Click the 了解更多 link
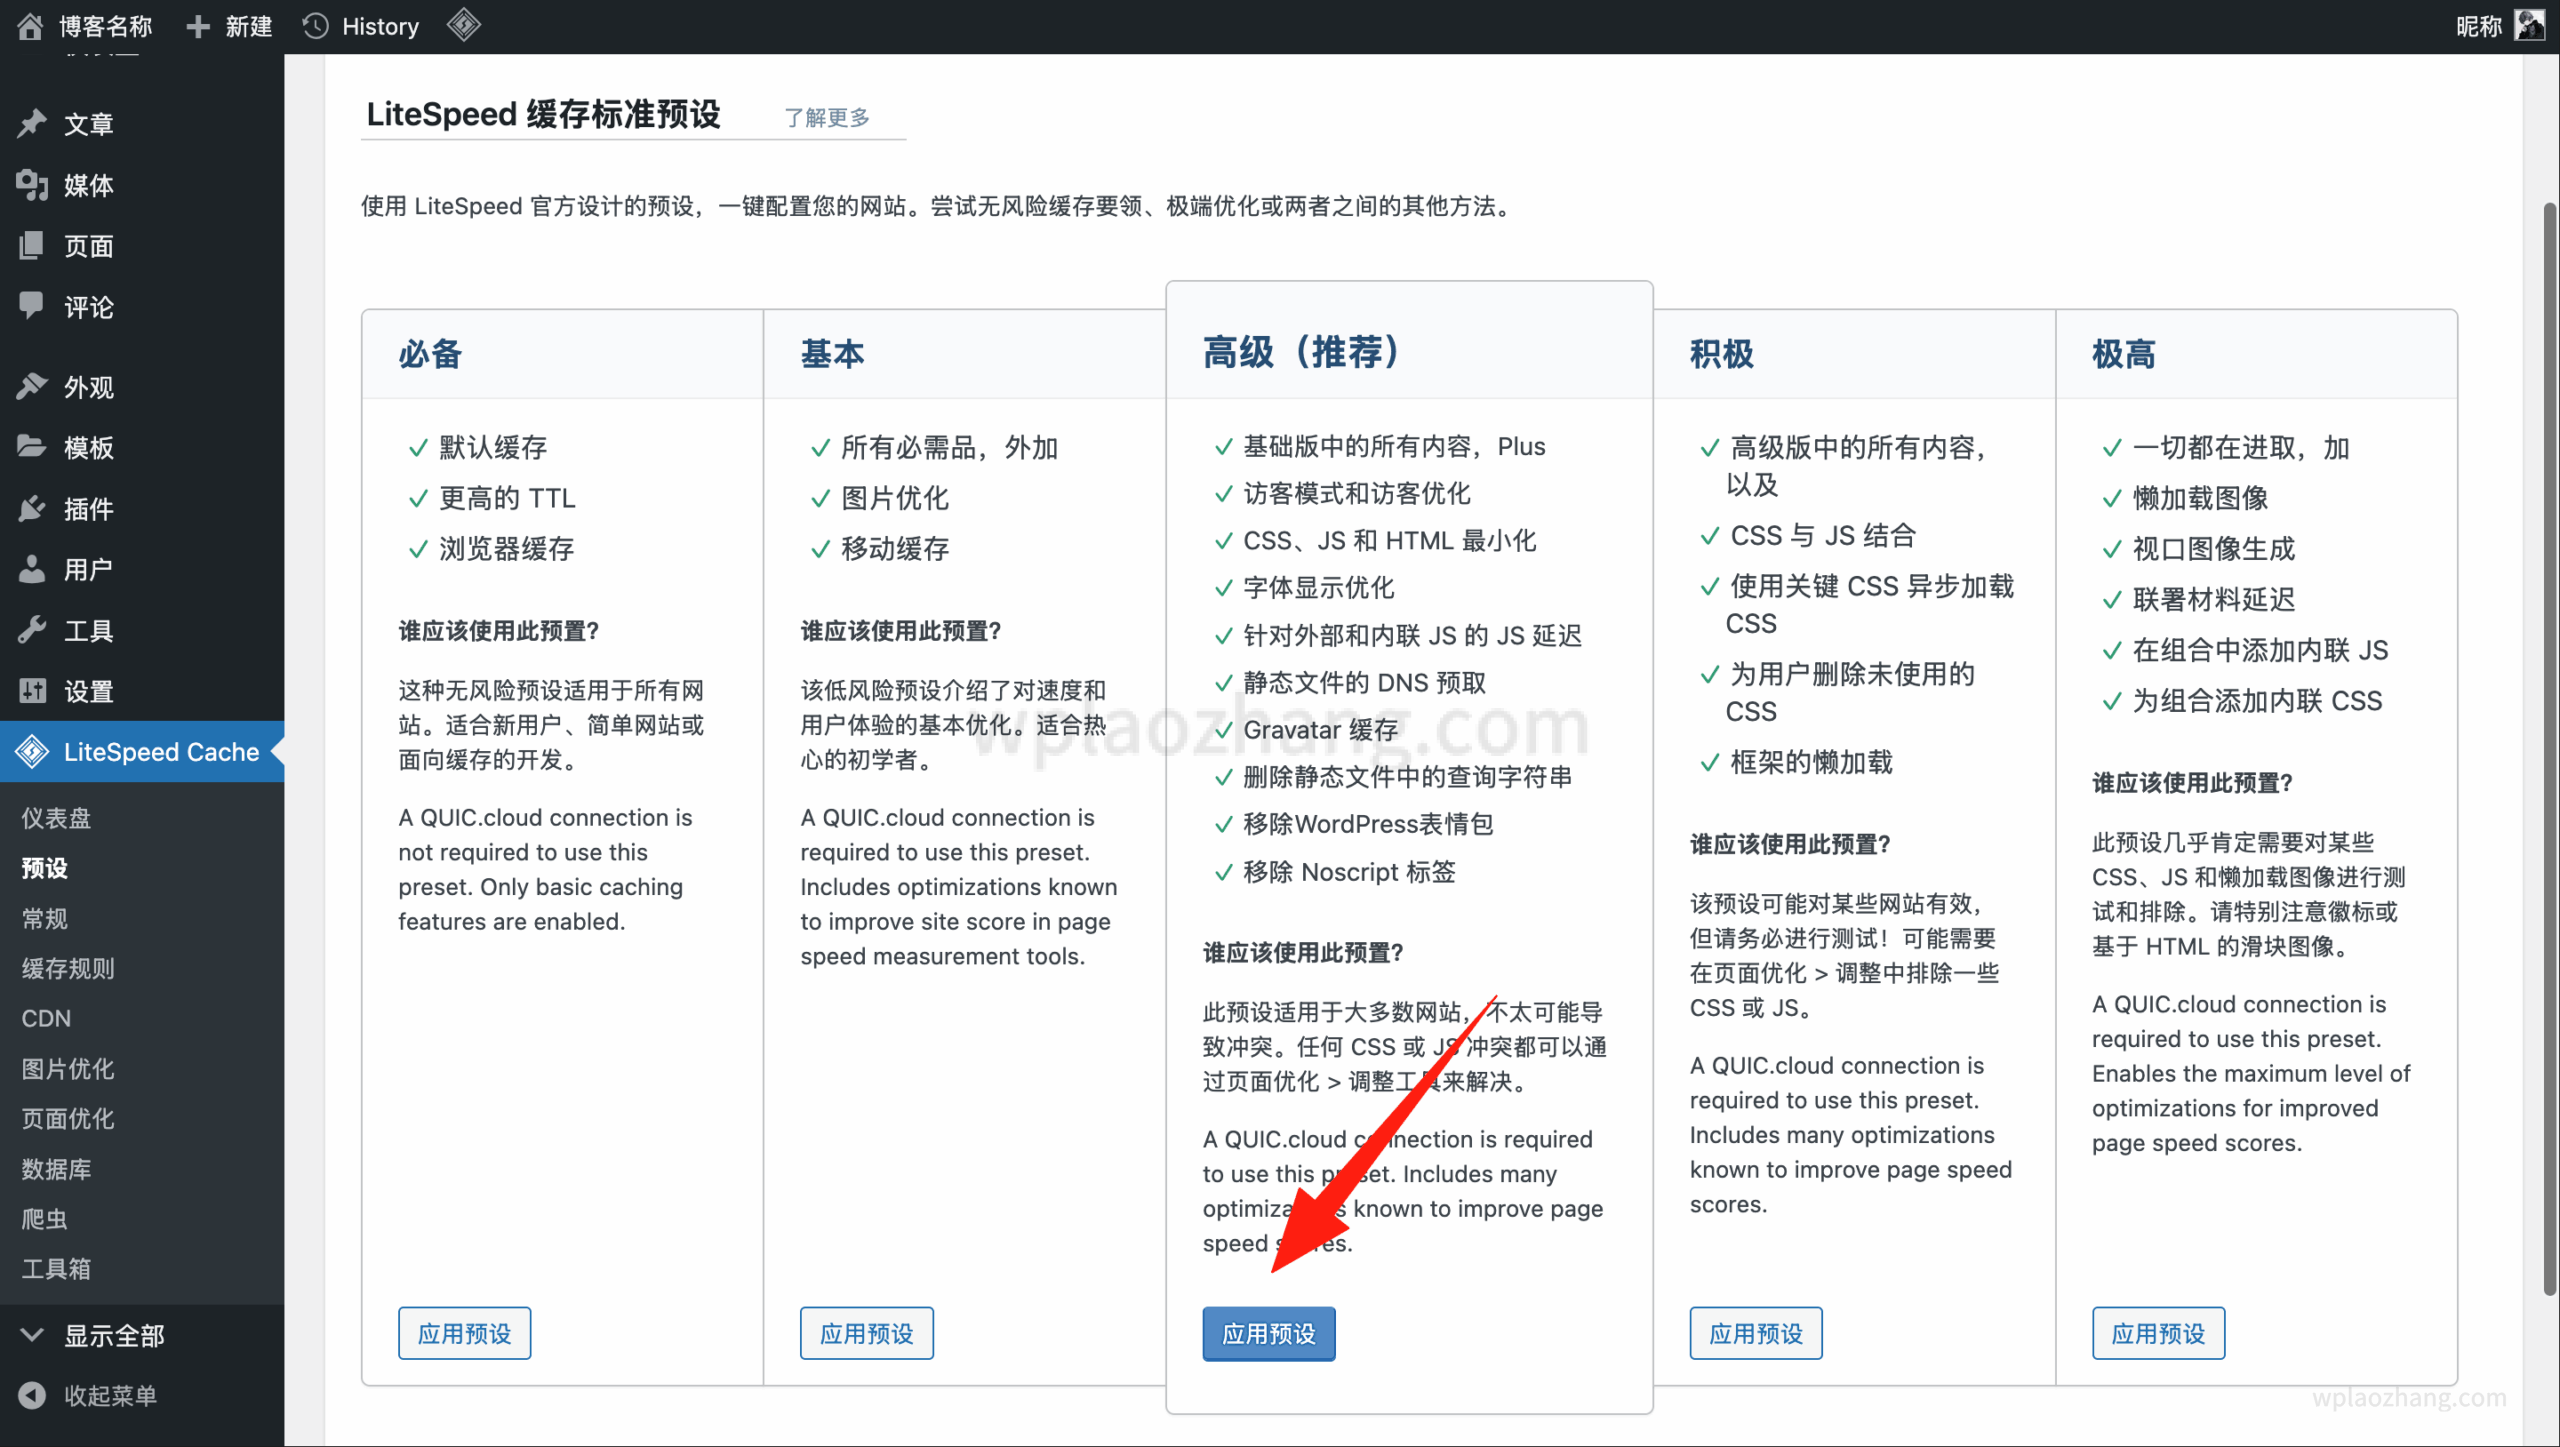 click(x=826, y=118)
